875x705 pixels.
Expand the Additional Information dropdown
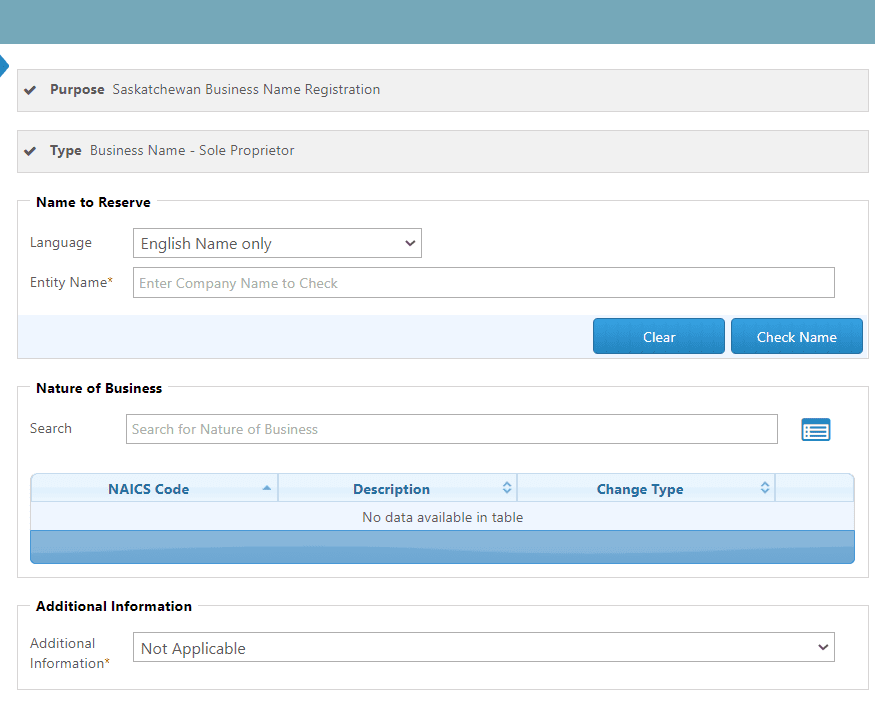484,648
